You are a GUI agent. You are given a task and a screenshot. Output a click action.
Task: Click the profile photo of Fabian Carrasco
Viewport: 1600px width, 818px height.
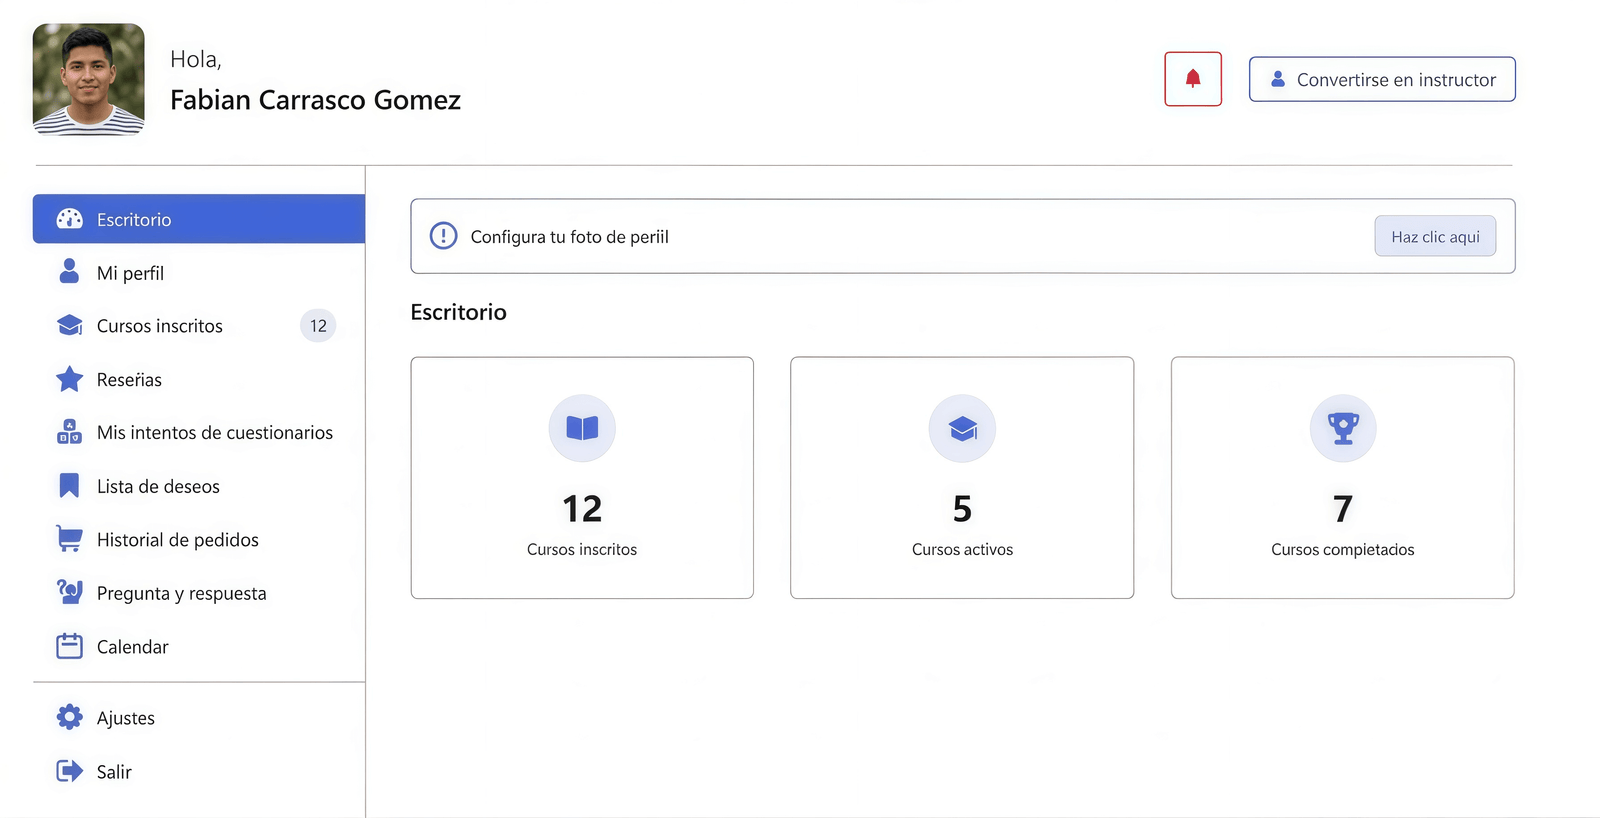[x=89, y=79]
